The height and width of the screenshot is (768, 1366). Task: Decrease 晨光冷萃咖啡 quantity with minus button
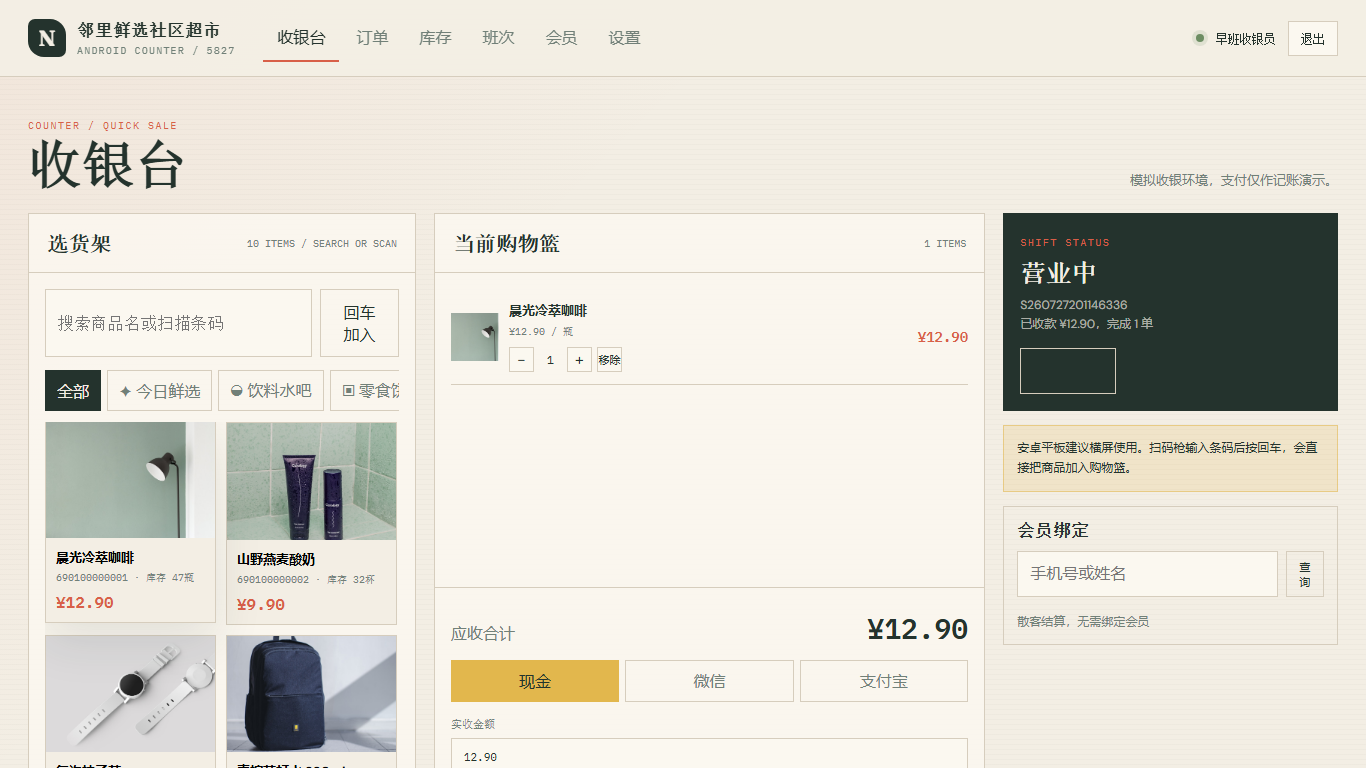(x=521, y=360)
